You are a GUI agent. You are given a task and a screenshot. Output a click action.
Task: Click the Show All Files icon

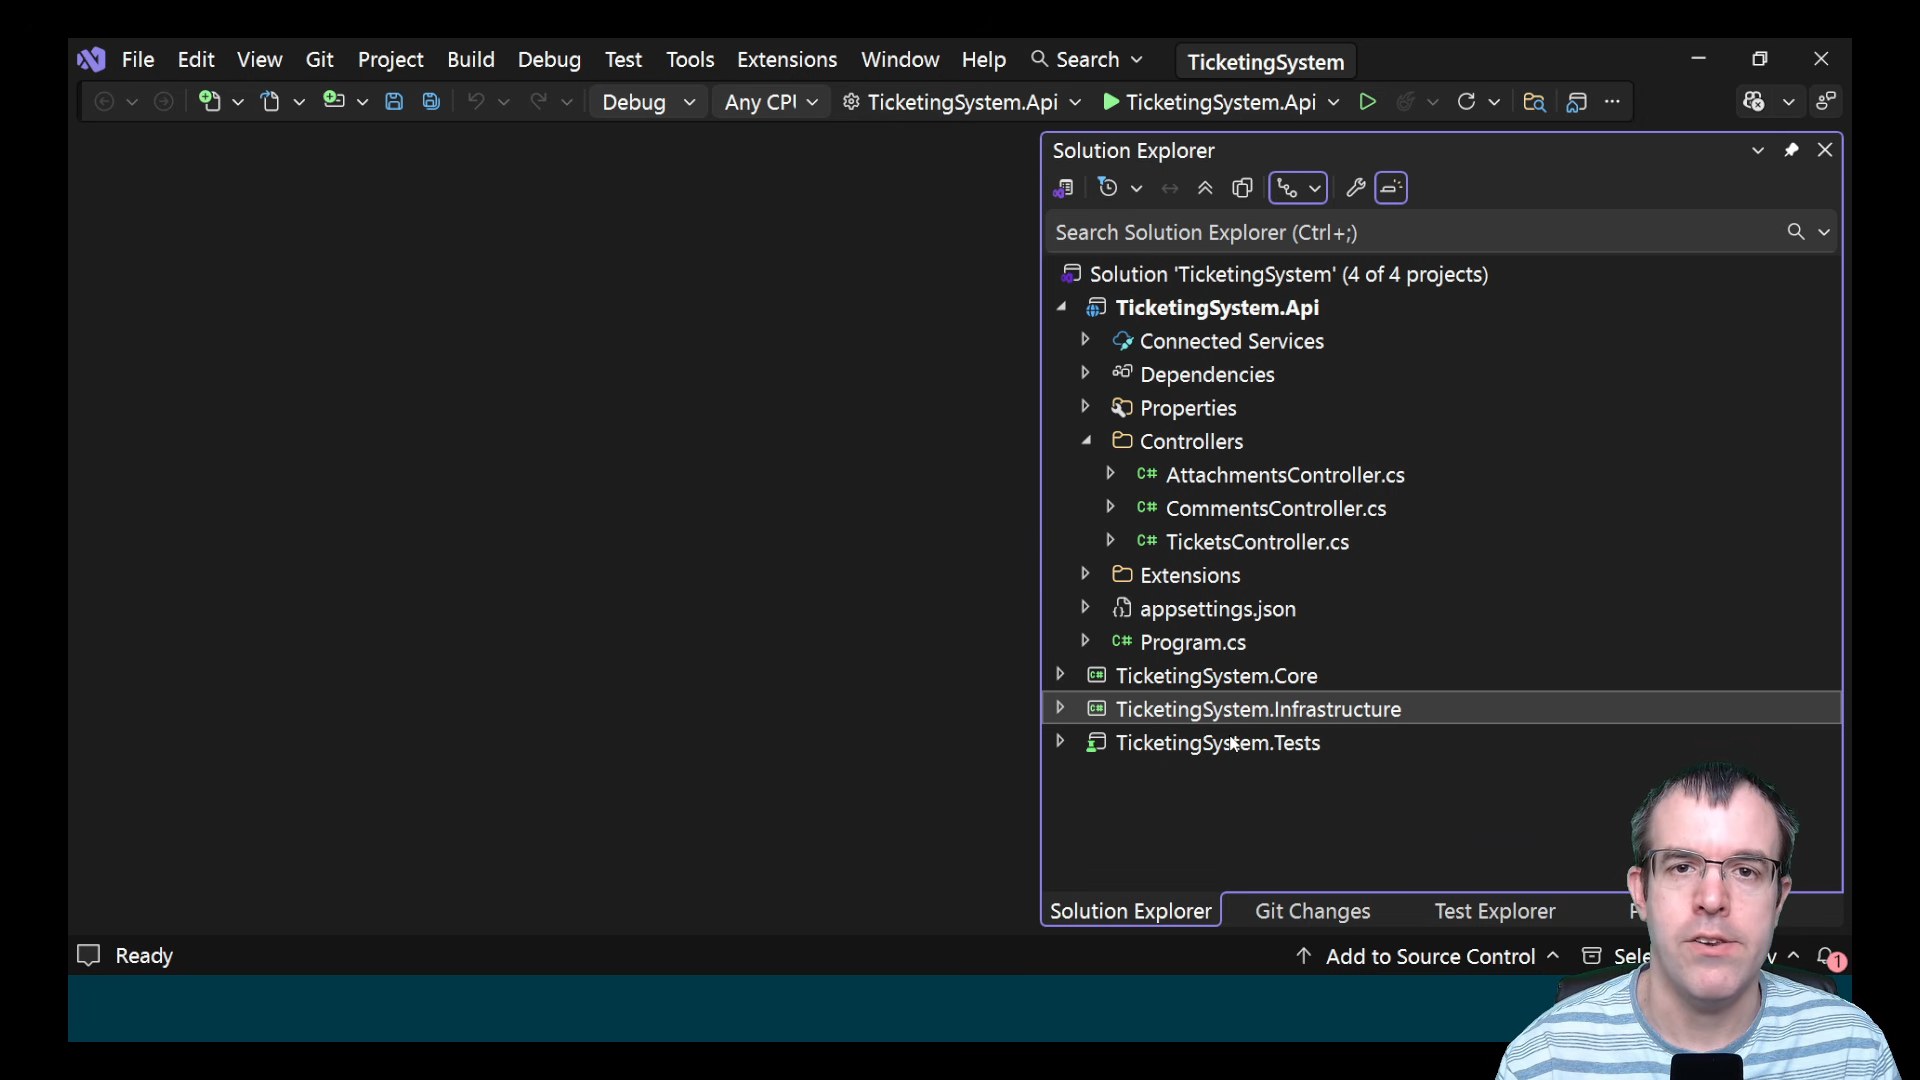tap(1242, 187)
